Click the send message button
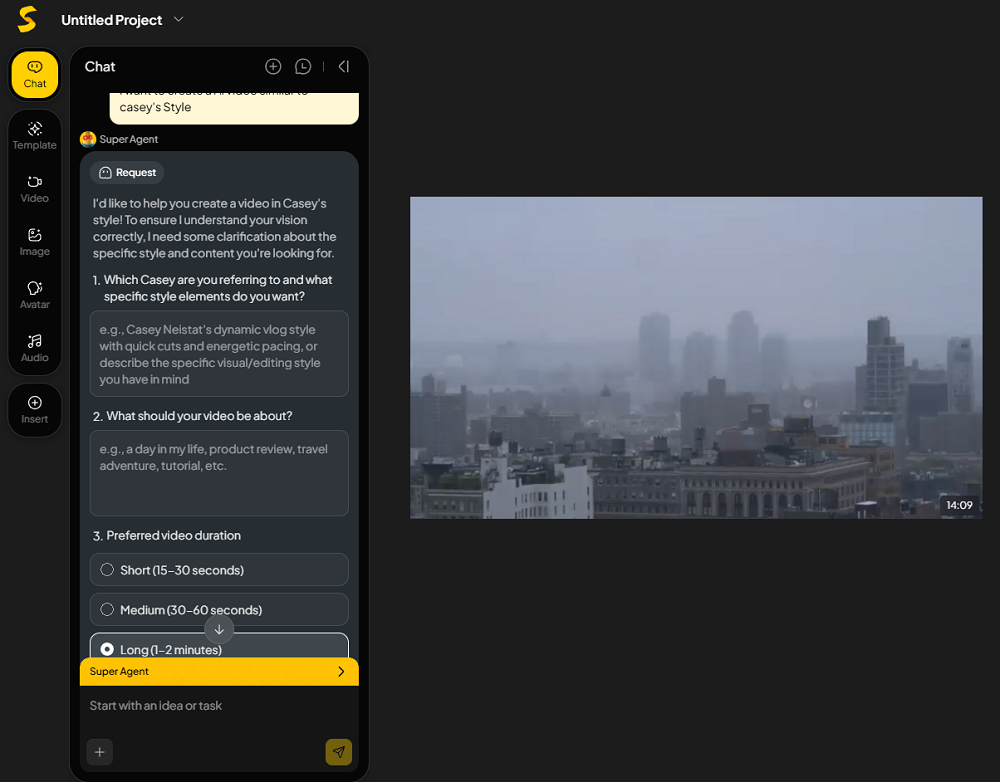 click(338, 752)
